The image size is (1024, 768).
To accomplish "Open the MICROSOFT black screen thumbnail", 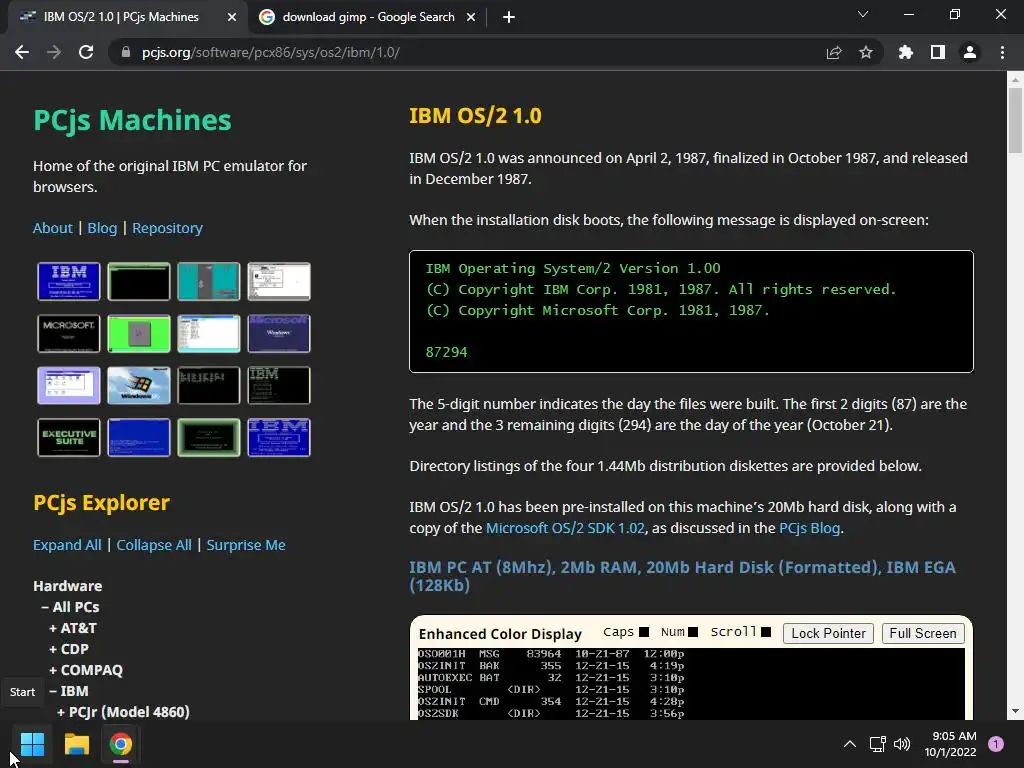I will (69, 334).
